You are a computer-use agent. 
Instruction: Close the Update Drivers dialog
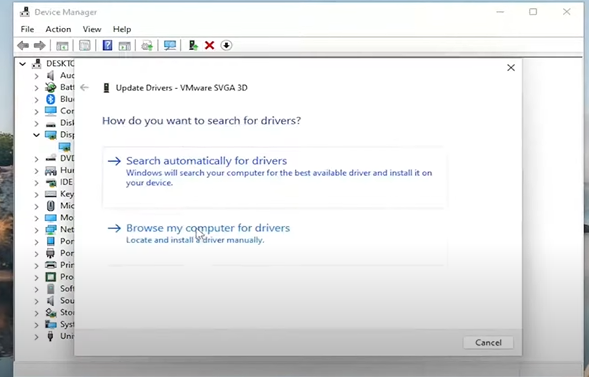[x=511, y=68]
